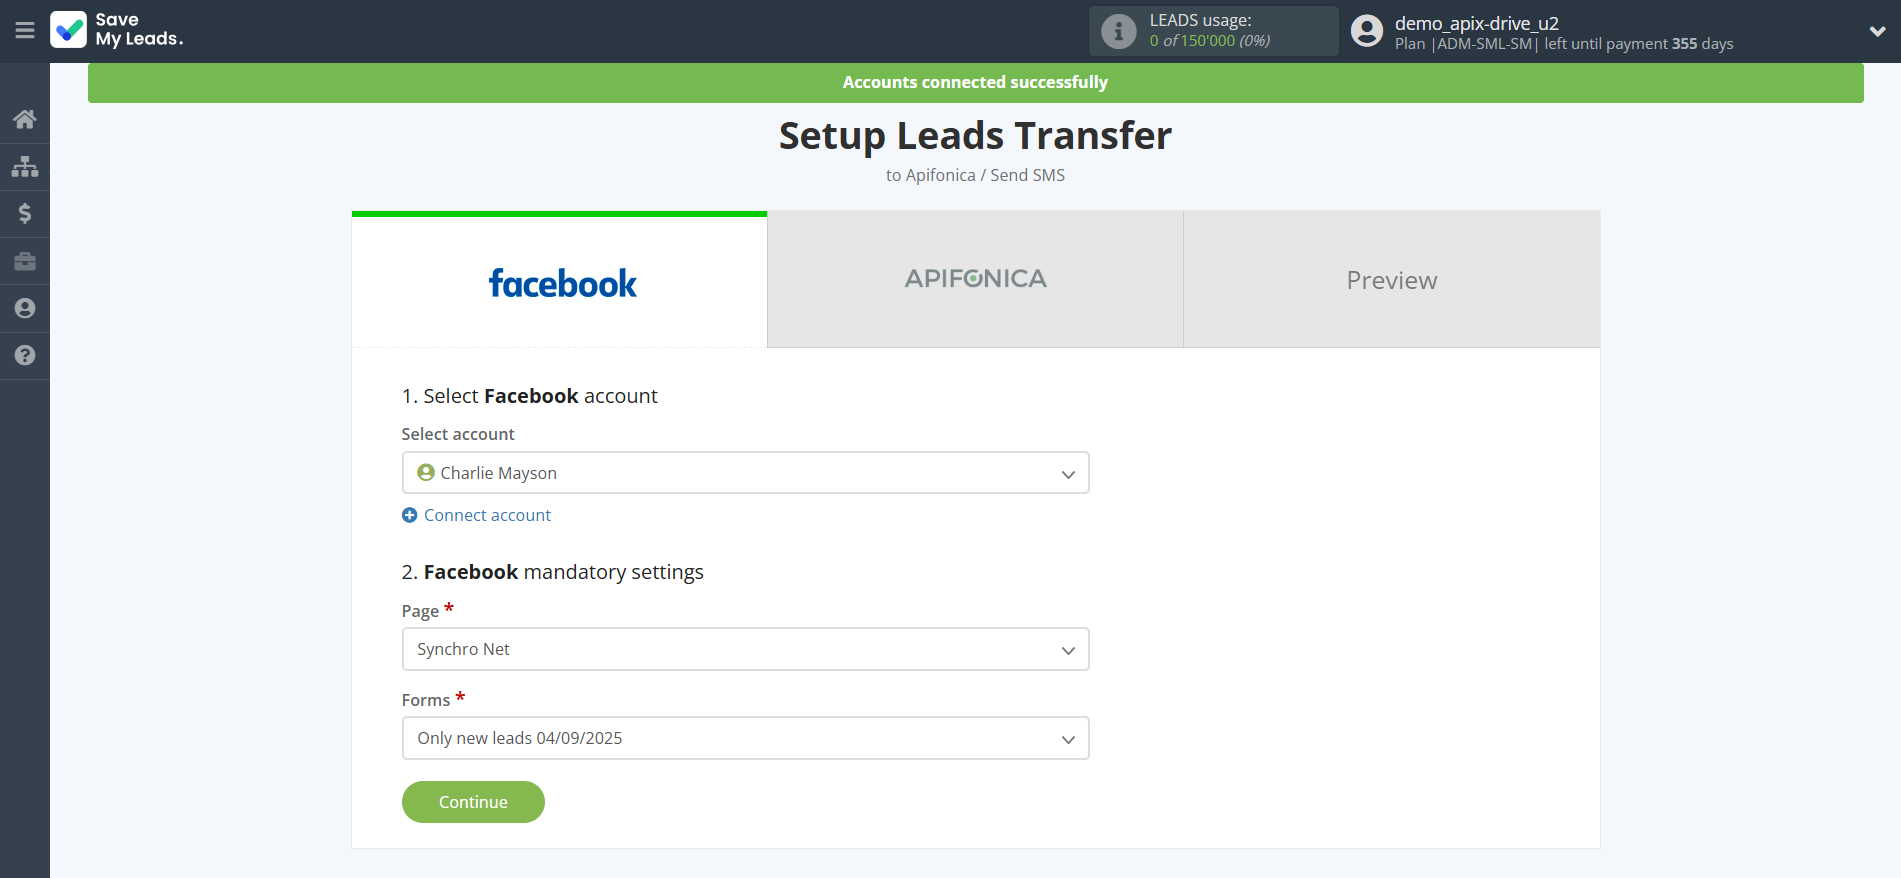The height and width of the screenshot is (878, 1901).
Task: Click the briefcase sidebar icon
Action: (25, 261)
